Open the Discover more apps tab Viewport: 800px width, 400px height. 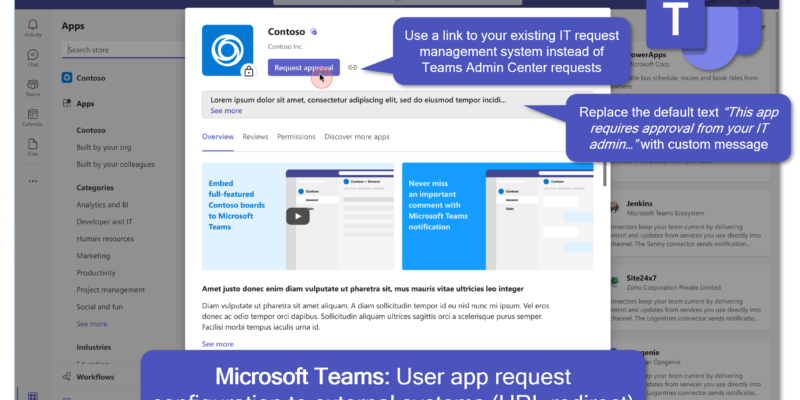point(357,137)
